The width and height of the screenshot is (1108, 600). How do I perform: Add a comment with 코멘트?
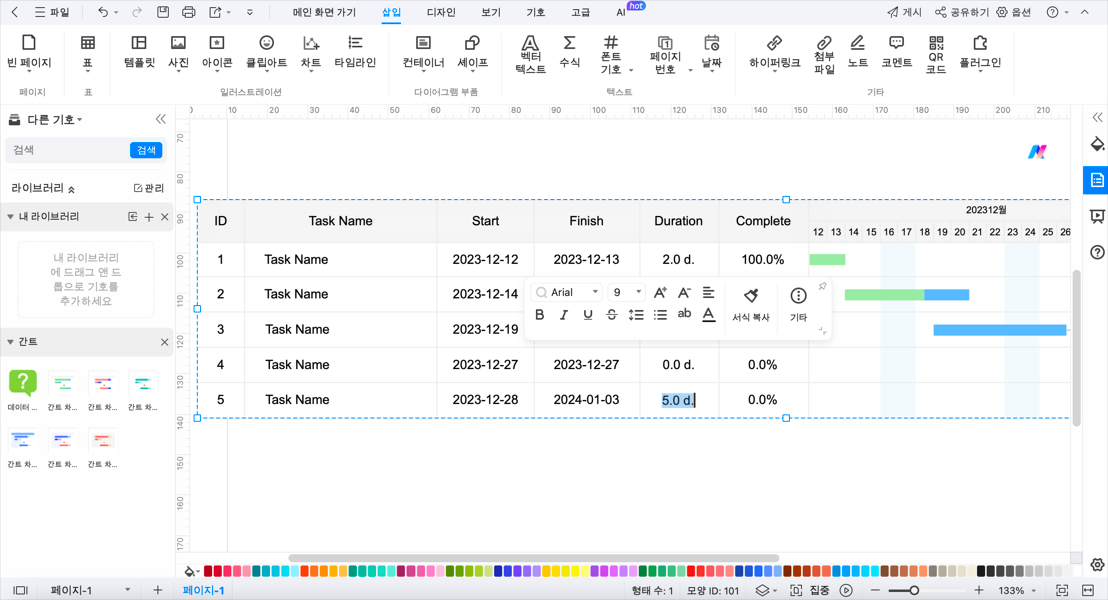click(x=896, y=52)
